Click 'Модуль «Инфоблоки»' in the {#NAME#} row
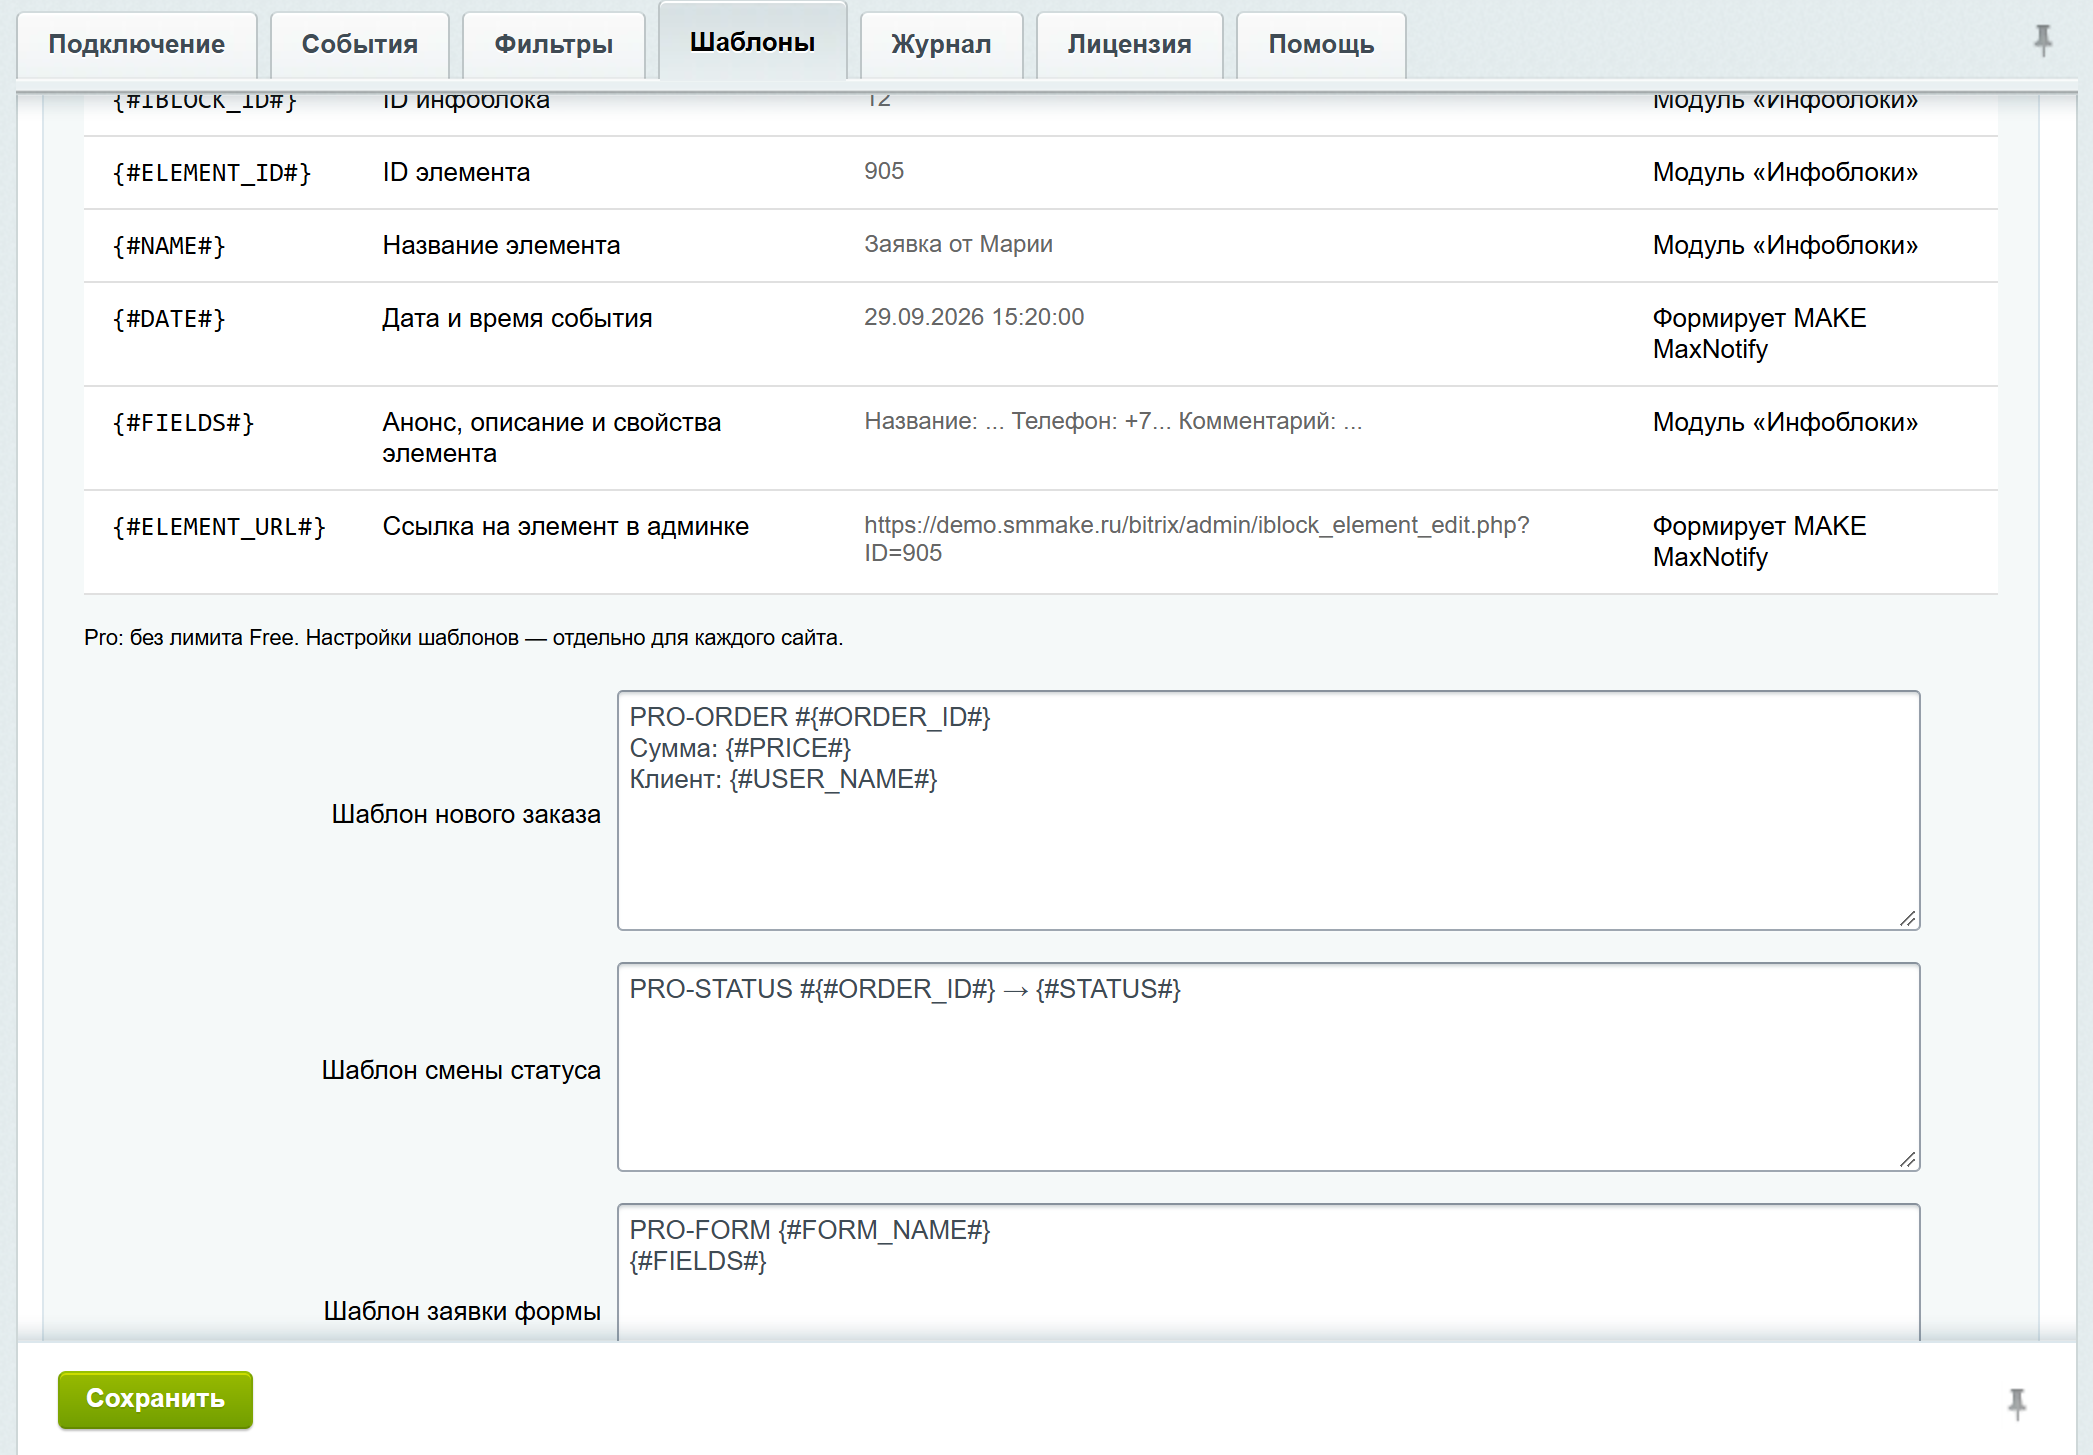 tap(1785, 245)
